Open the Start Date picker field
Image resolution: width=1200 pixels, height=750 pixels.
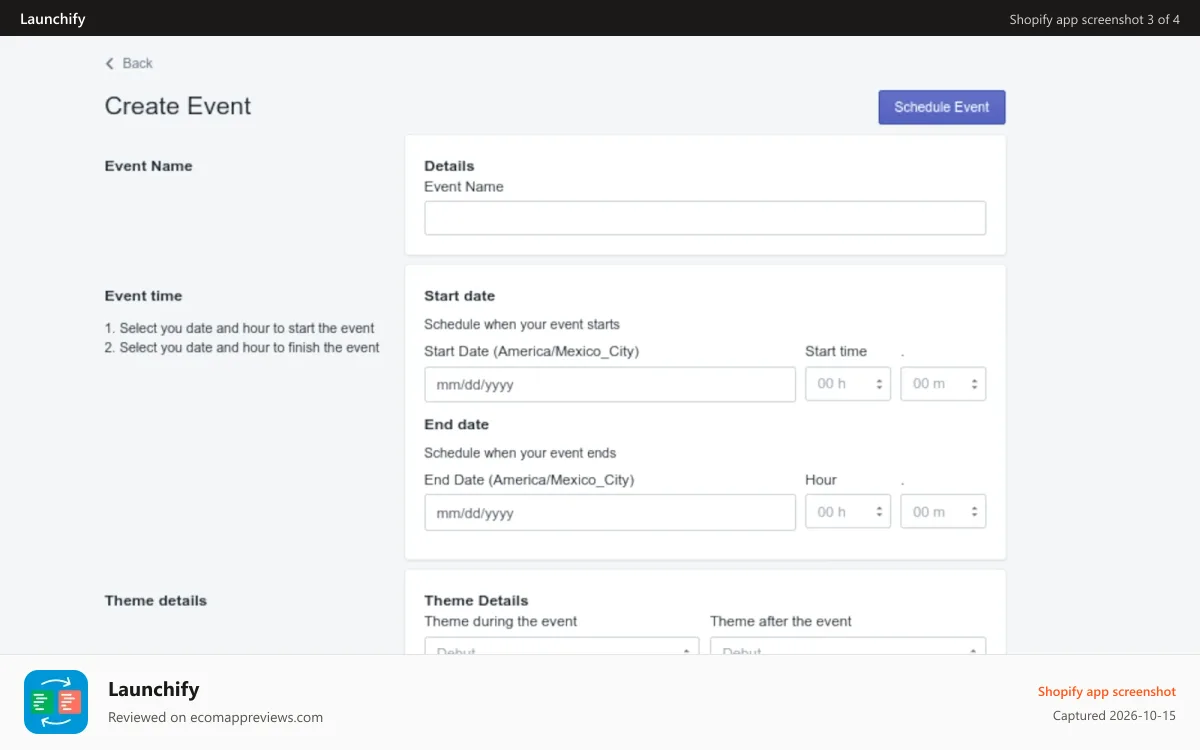610,384
